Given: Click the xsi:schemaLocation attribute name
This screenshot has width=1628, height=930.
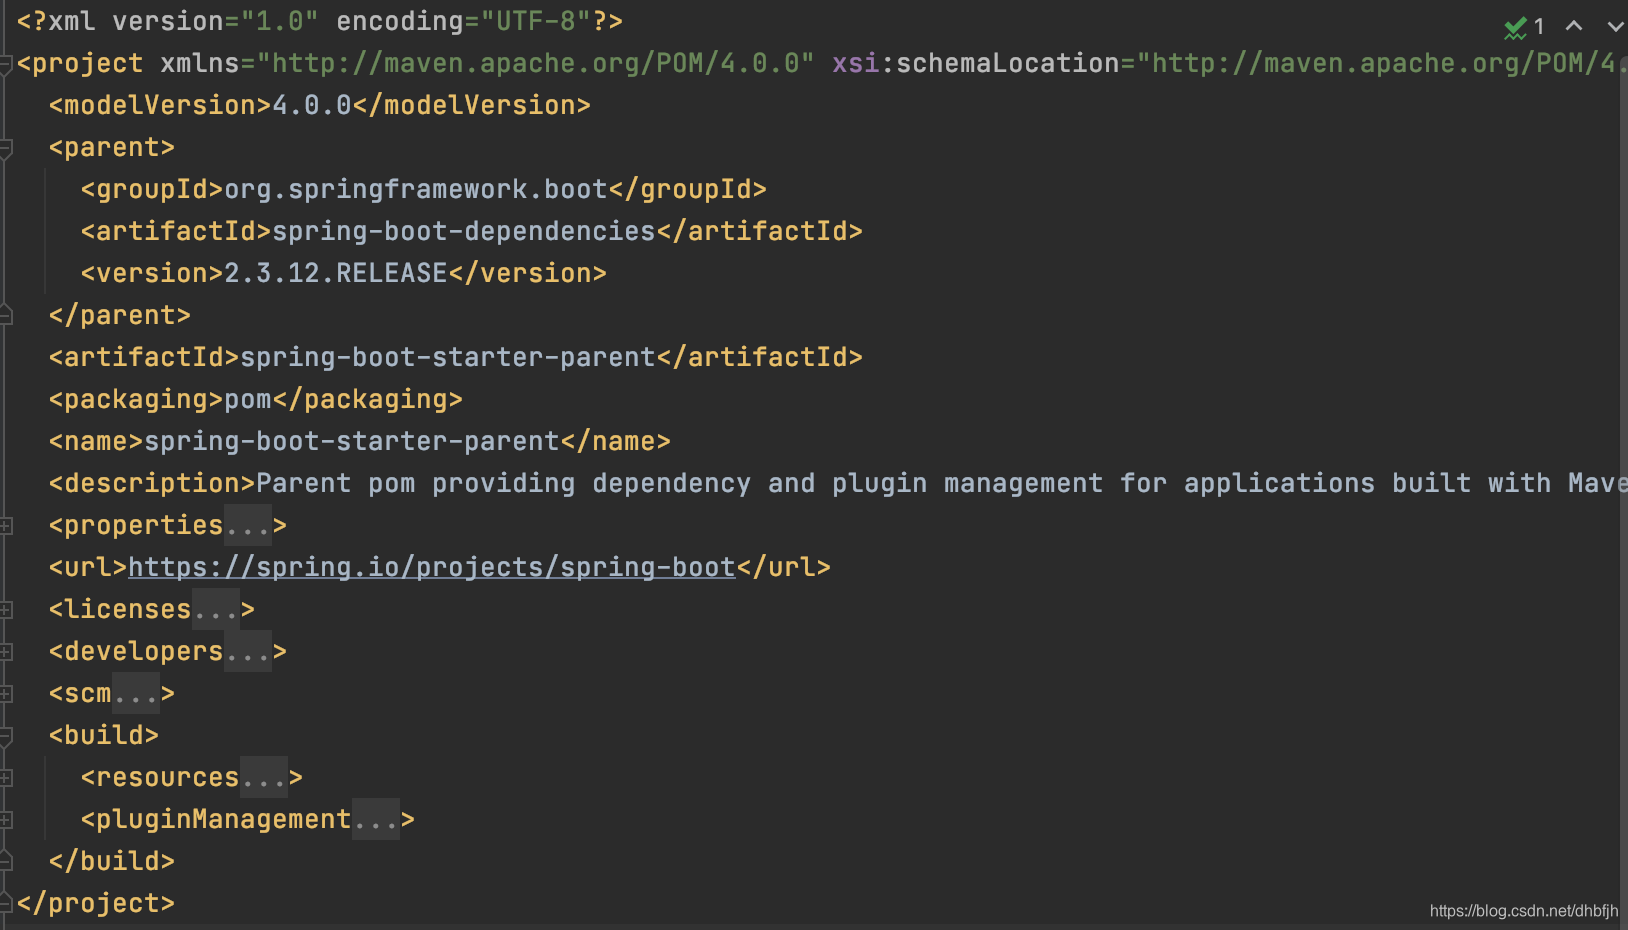Looking at the screenshot, I should pos(976,63).
